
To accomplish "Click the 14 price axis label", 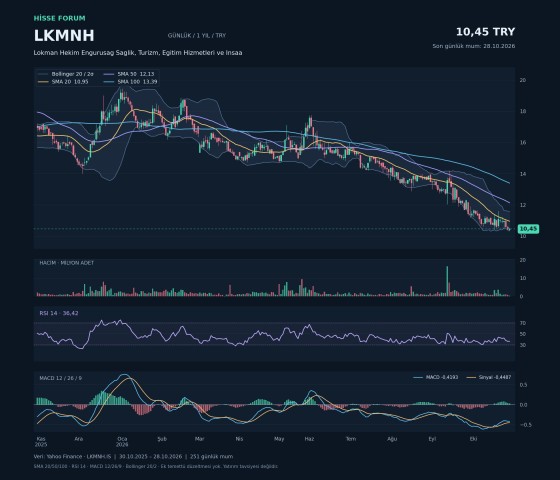I will [522, 174].
